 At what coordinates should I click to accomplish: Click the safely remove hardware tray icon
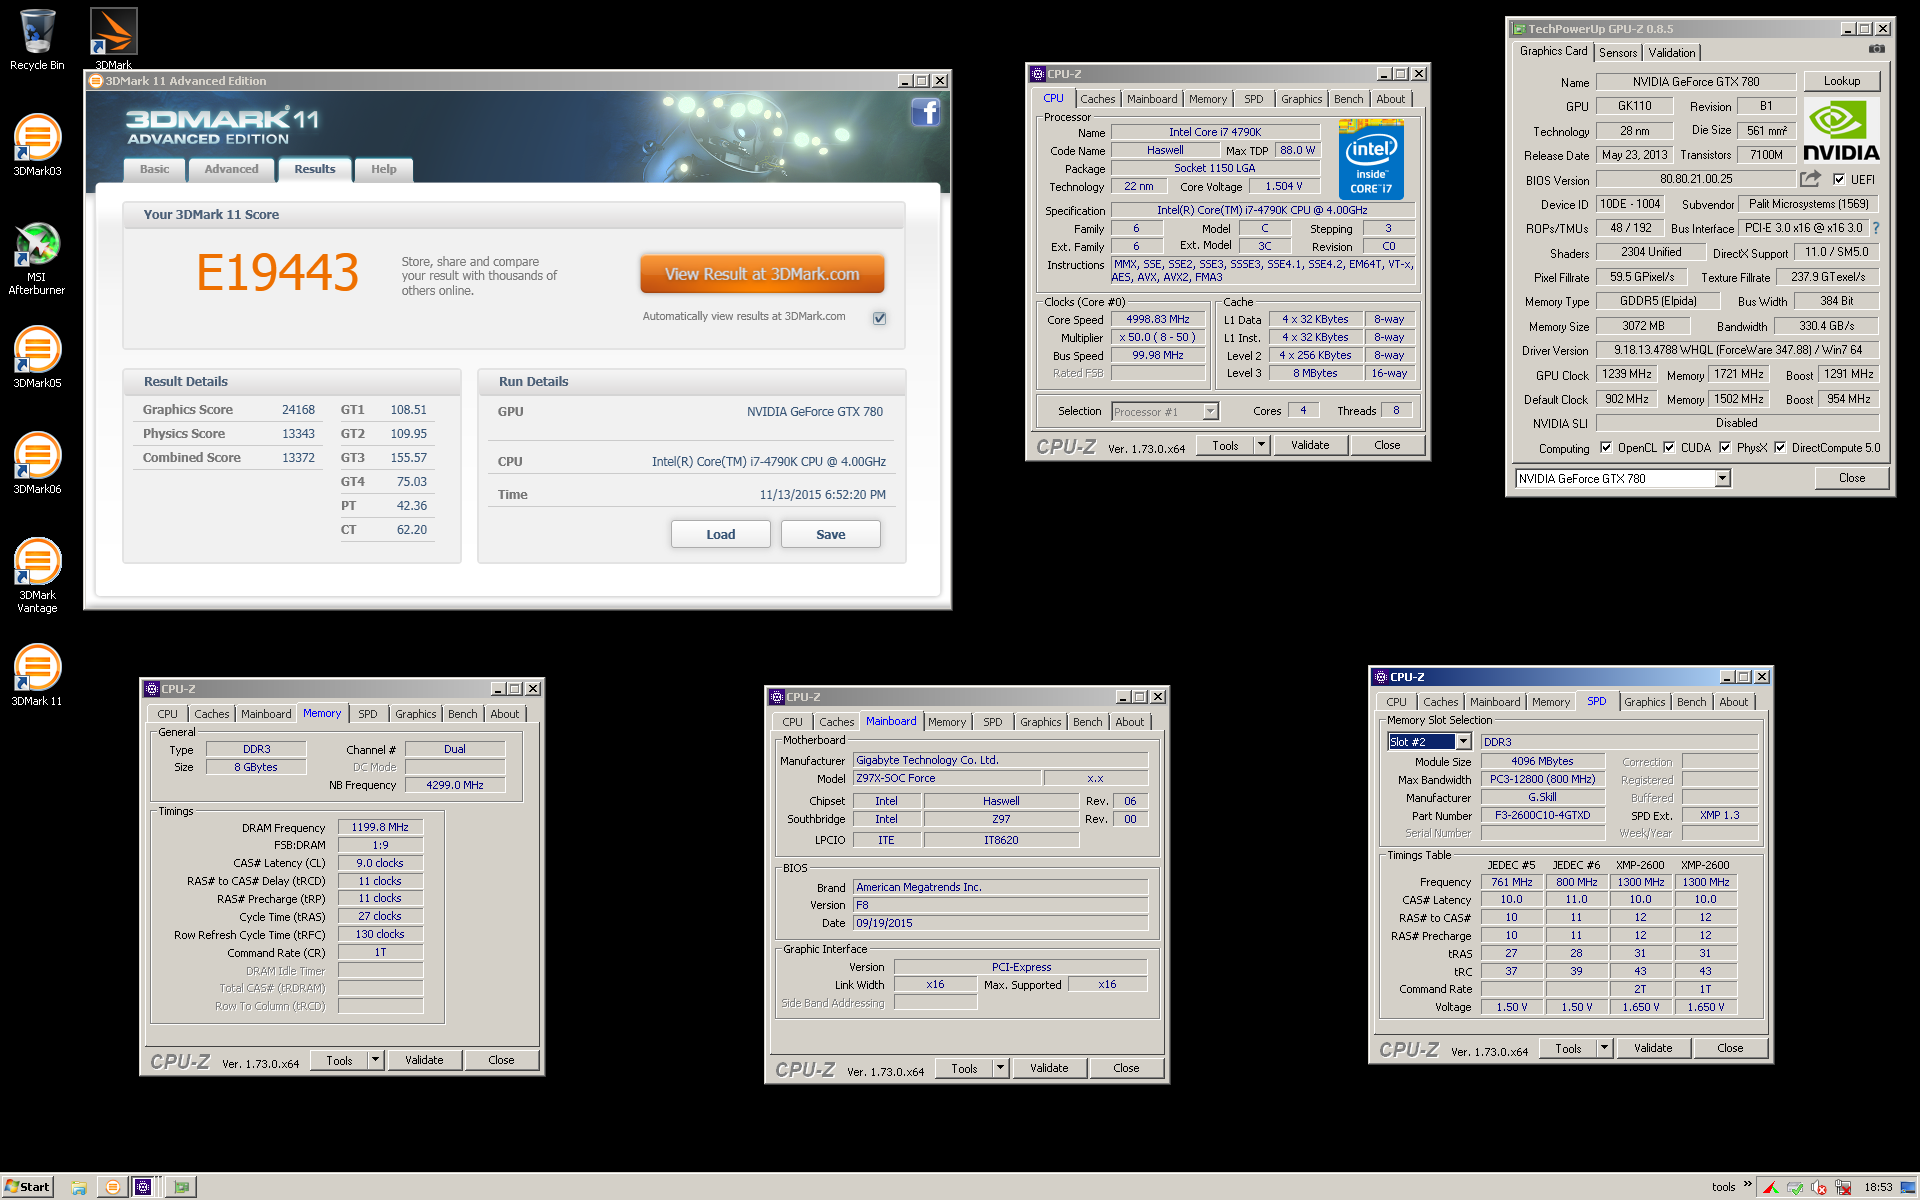tap(1795, 1188)
